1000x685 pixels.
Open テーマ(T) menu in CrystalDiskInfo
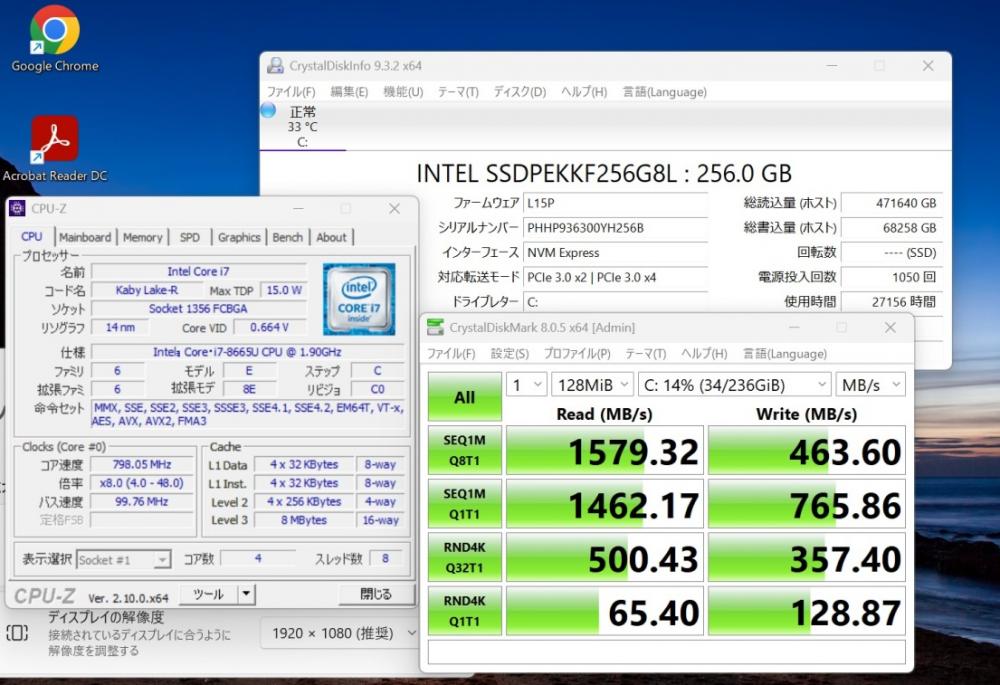(458, 92)
